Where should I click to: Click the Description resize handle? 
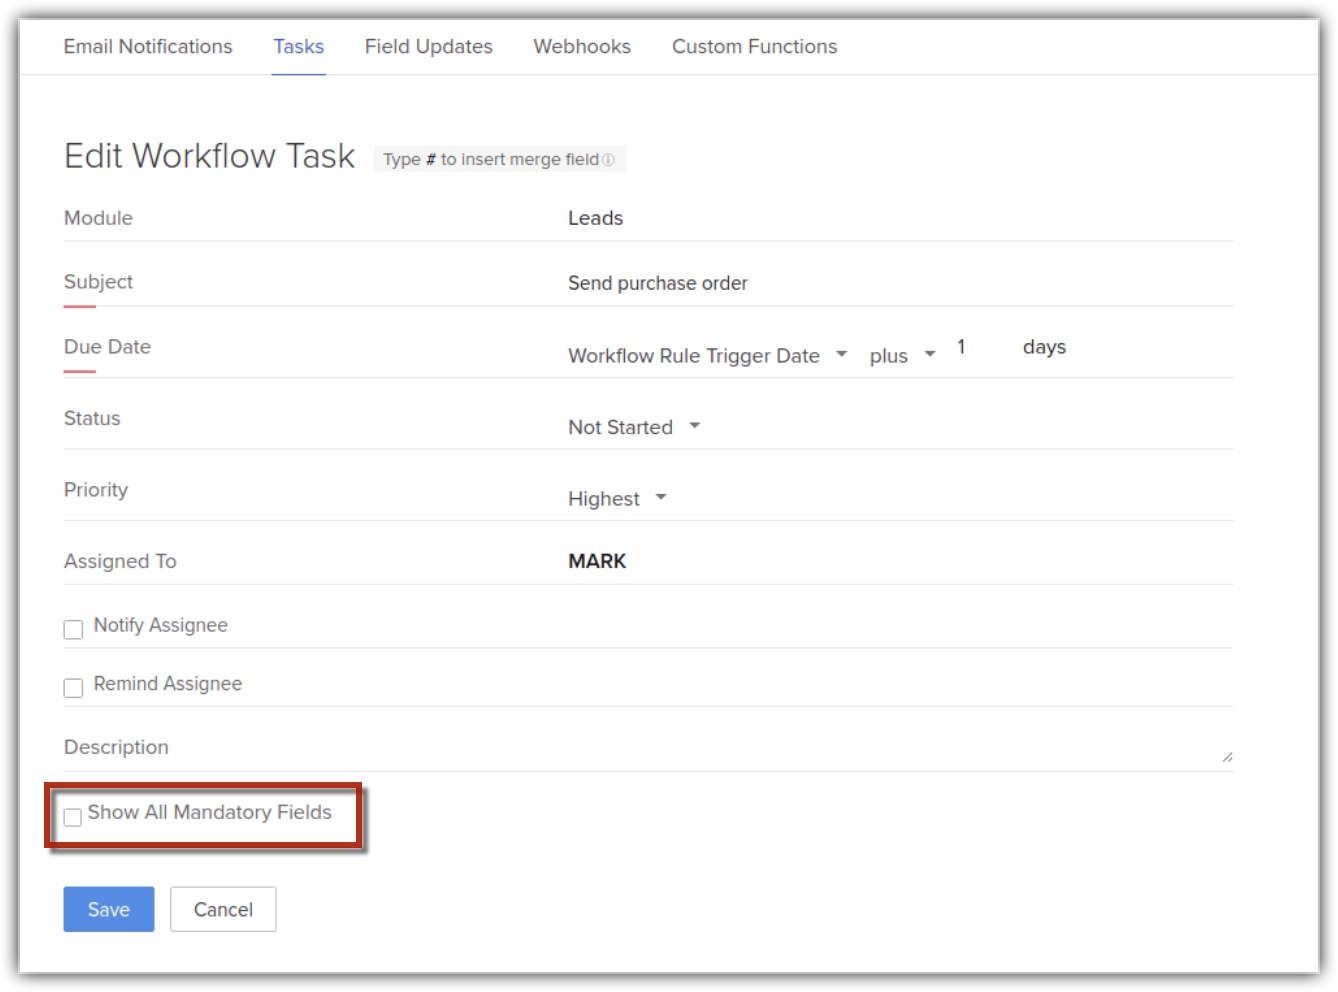click(x=1227, y=757)
